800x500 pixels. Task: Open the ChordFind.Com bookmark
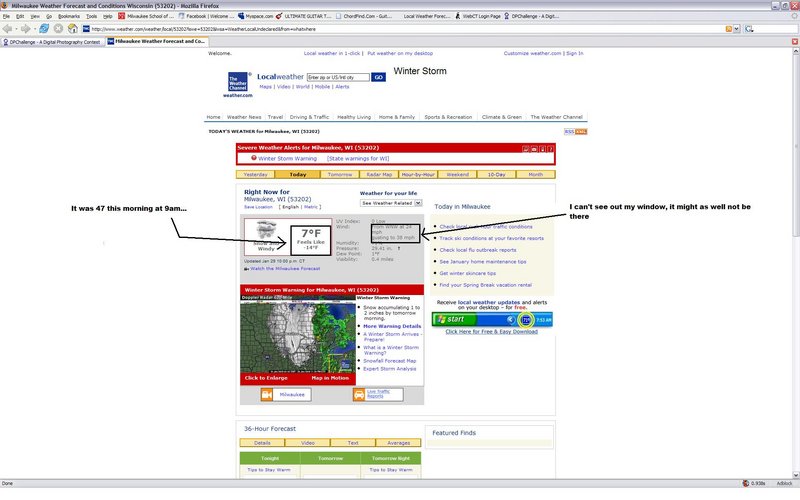pos(364,16)
